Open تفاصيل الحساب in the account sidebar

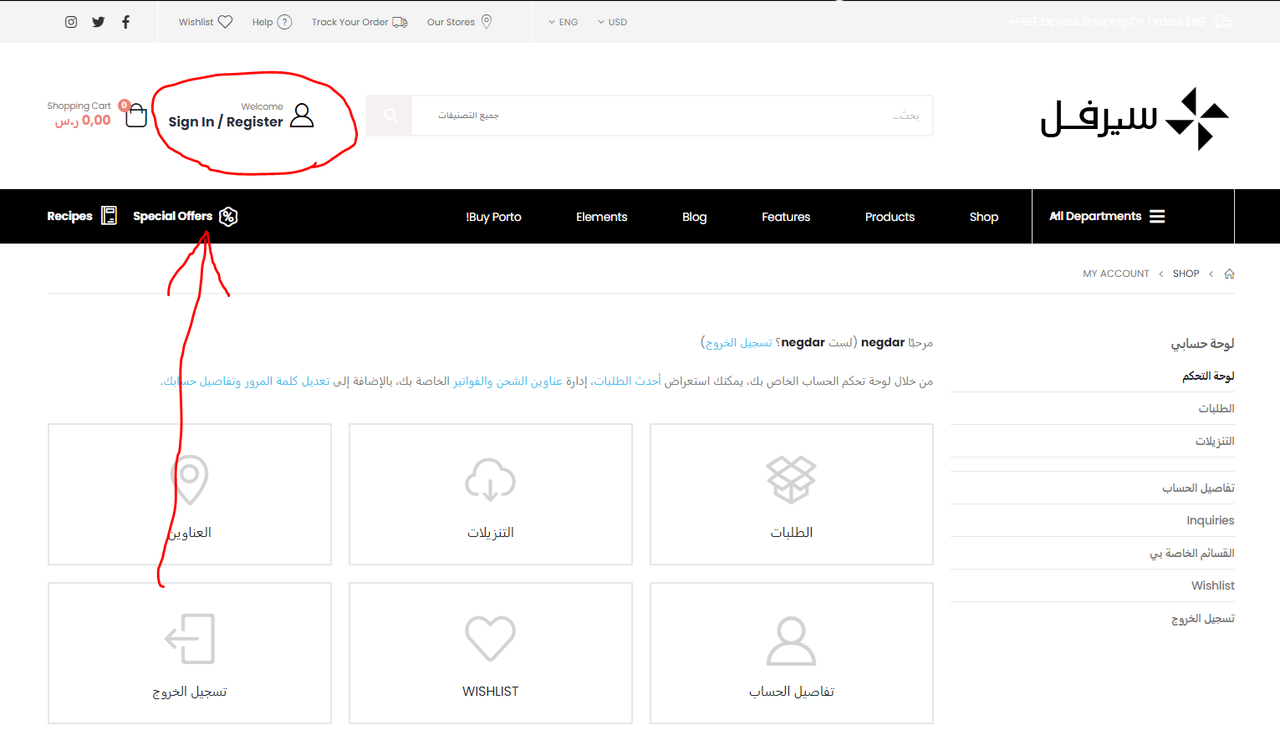point(1198,488)
